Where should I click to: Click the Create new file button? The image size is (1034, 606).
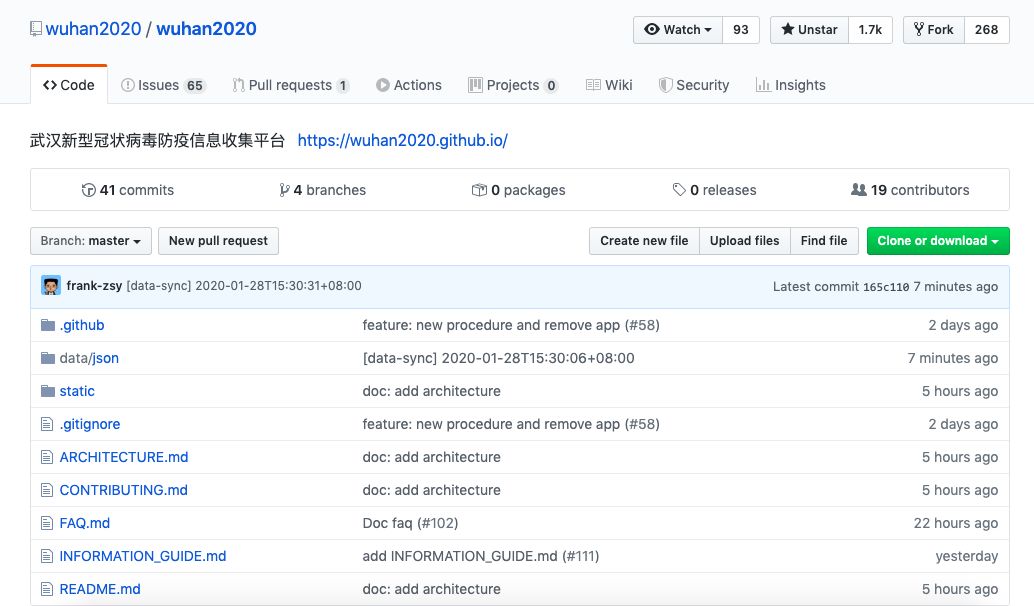tap(644, 241)
